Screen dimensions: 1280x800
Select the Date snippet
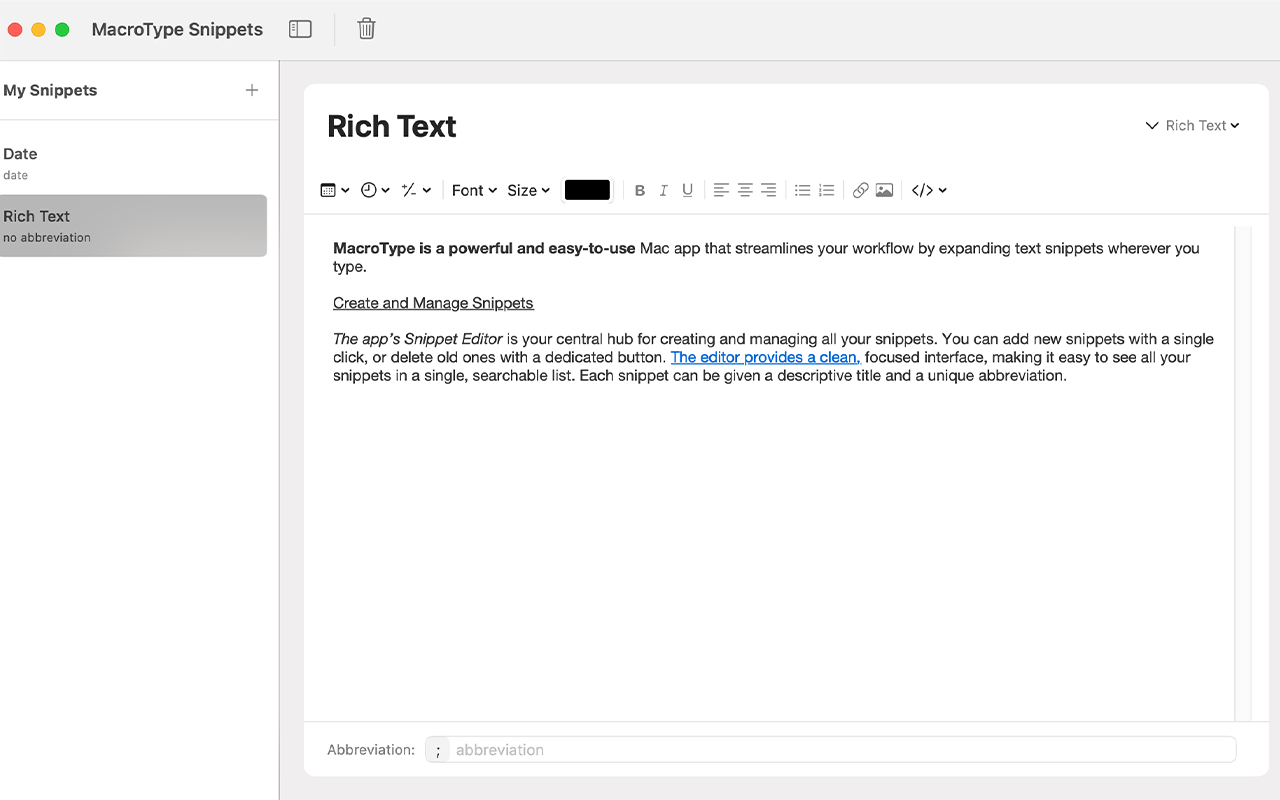tap(133, 163)
